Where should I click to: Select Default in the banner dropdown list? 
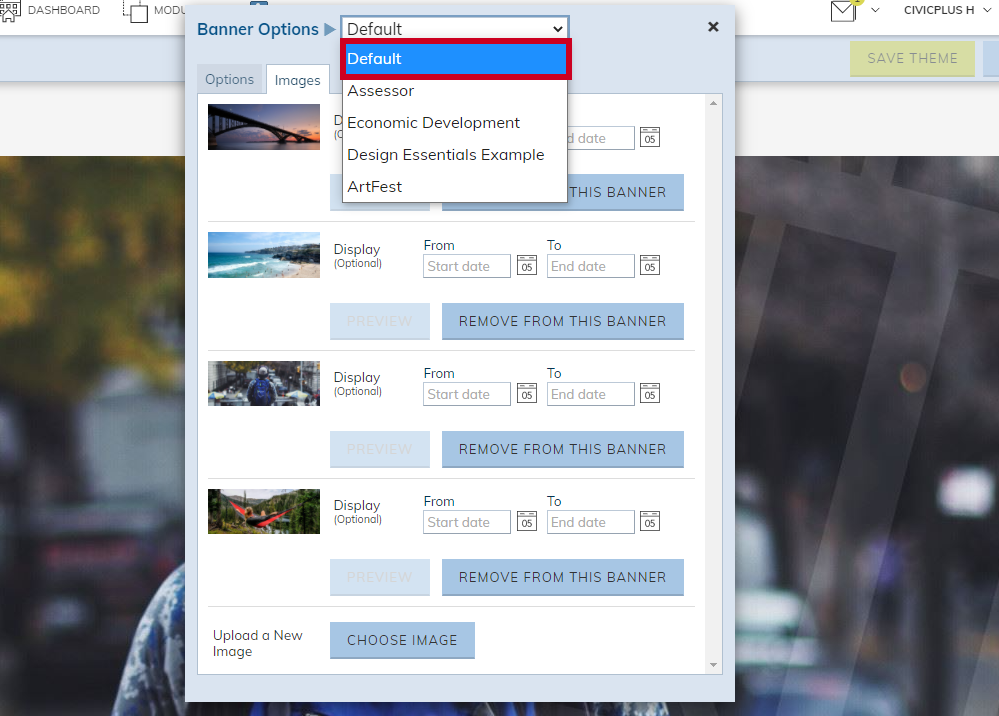pyautogui.click(x=455, y=59)
